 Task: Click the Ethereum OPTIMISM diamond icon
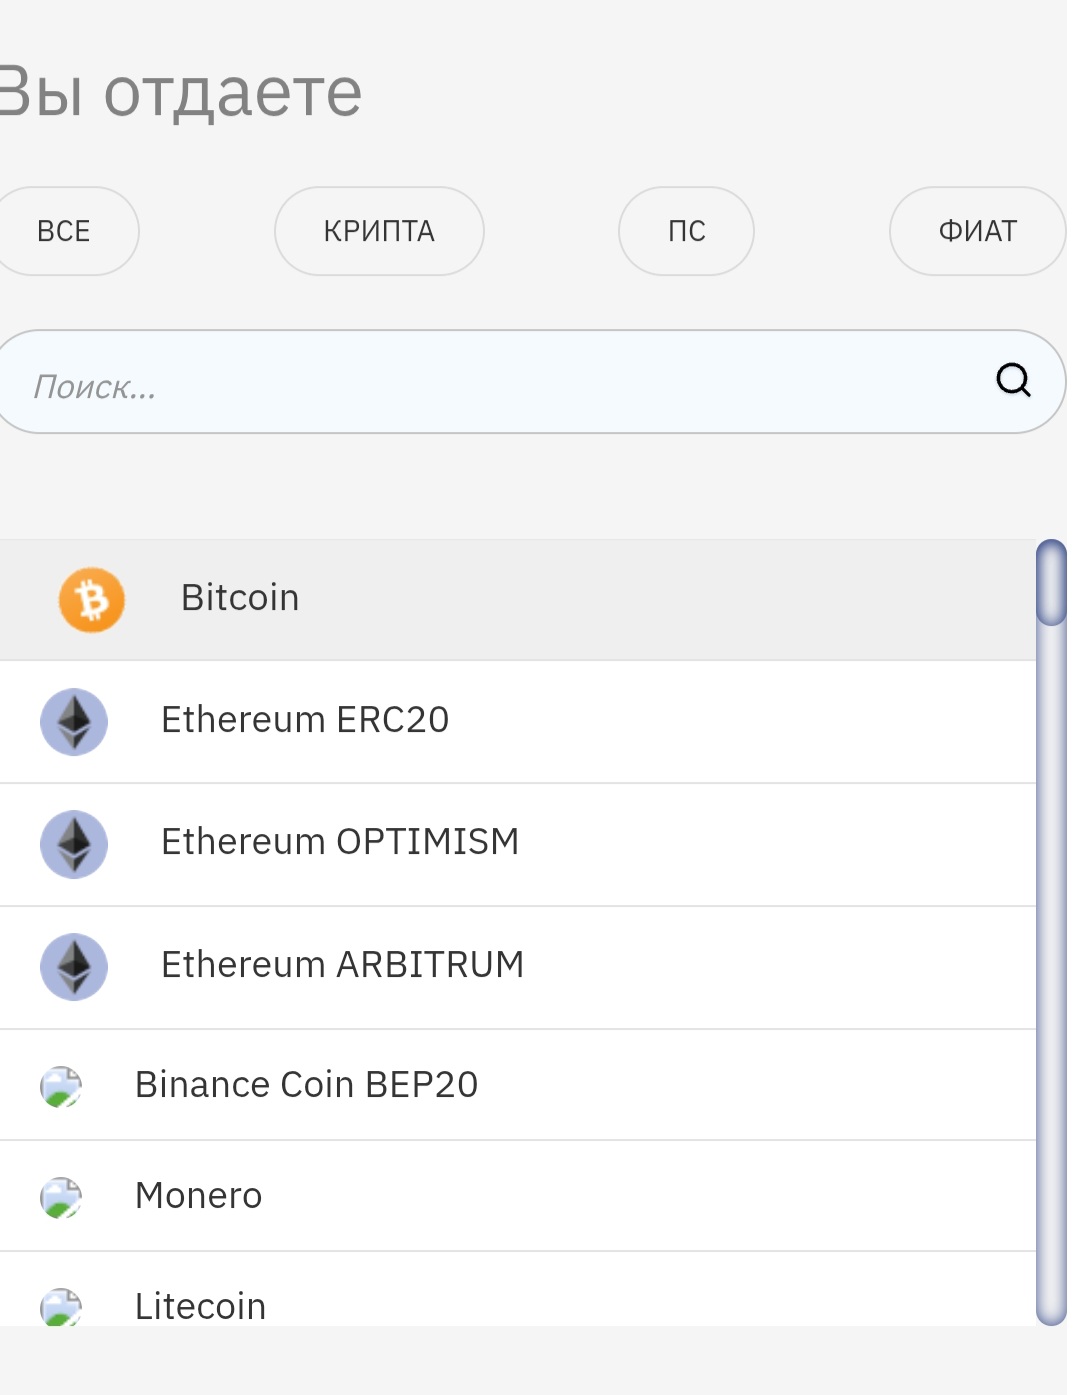coord(74,844)
